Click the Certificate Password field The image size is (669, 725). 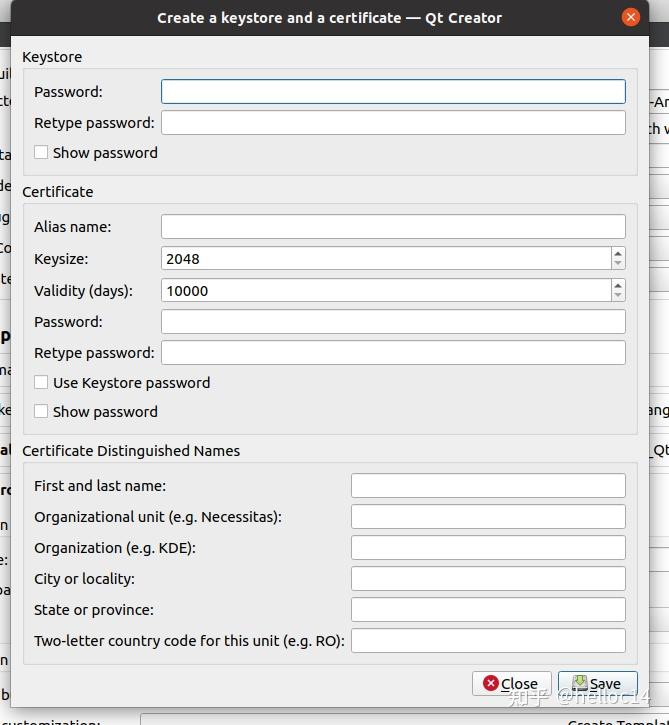click(x=393, y=322)
